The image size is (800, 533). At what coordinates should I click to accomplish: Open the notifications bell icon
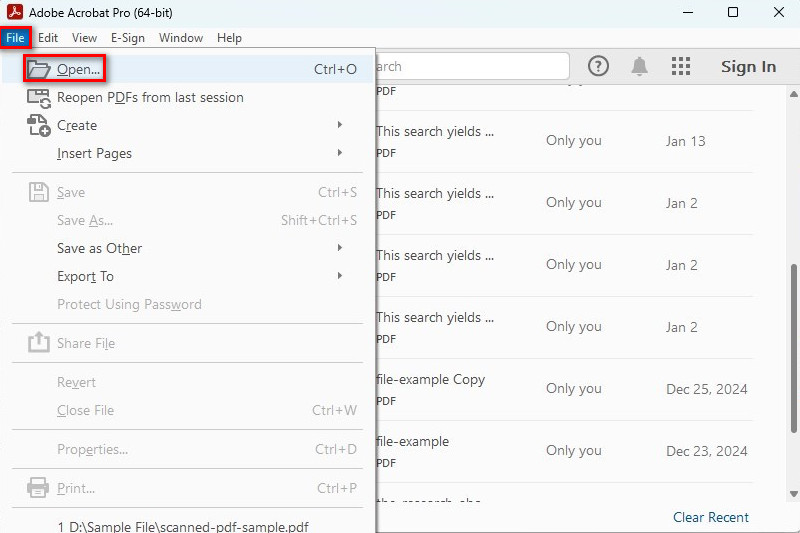[639, 66]
